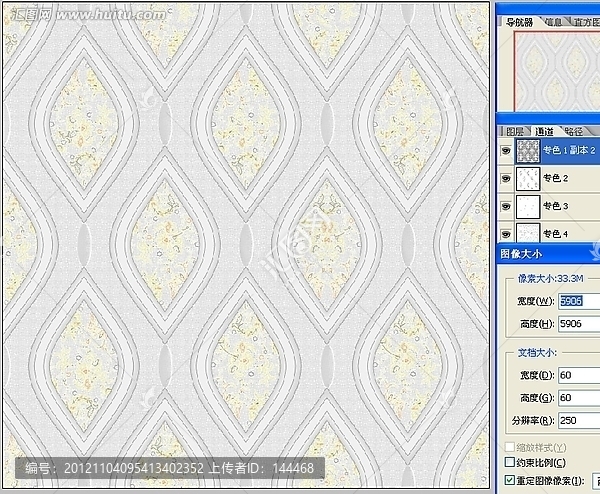The width and height of the screenshot is (600, 494).
Task: Click the 分辨率(R) field showing 250
Action: 579,421
